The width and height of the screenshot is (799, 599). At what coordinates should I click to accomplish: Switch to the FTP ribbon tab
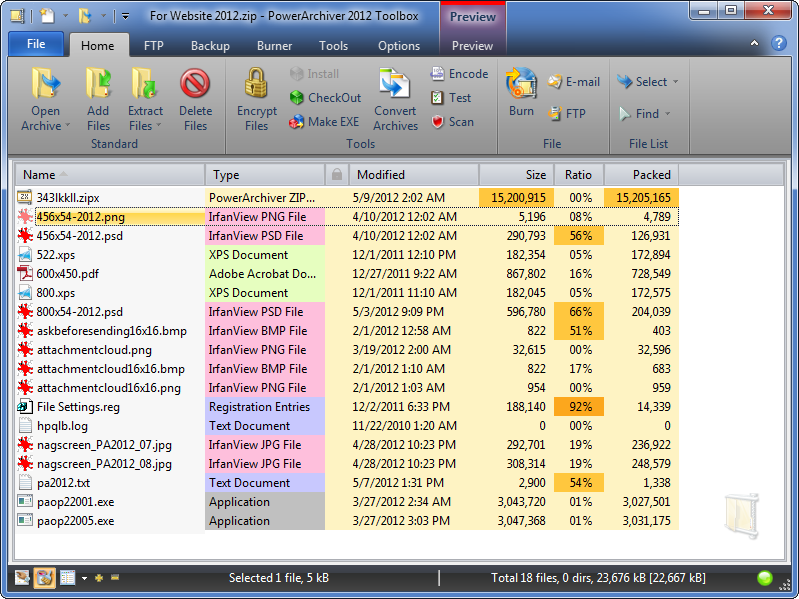click(153, 45)
